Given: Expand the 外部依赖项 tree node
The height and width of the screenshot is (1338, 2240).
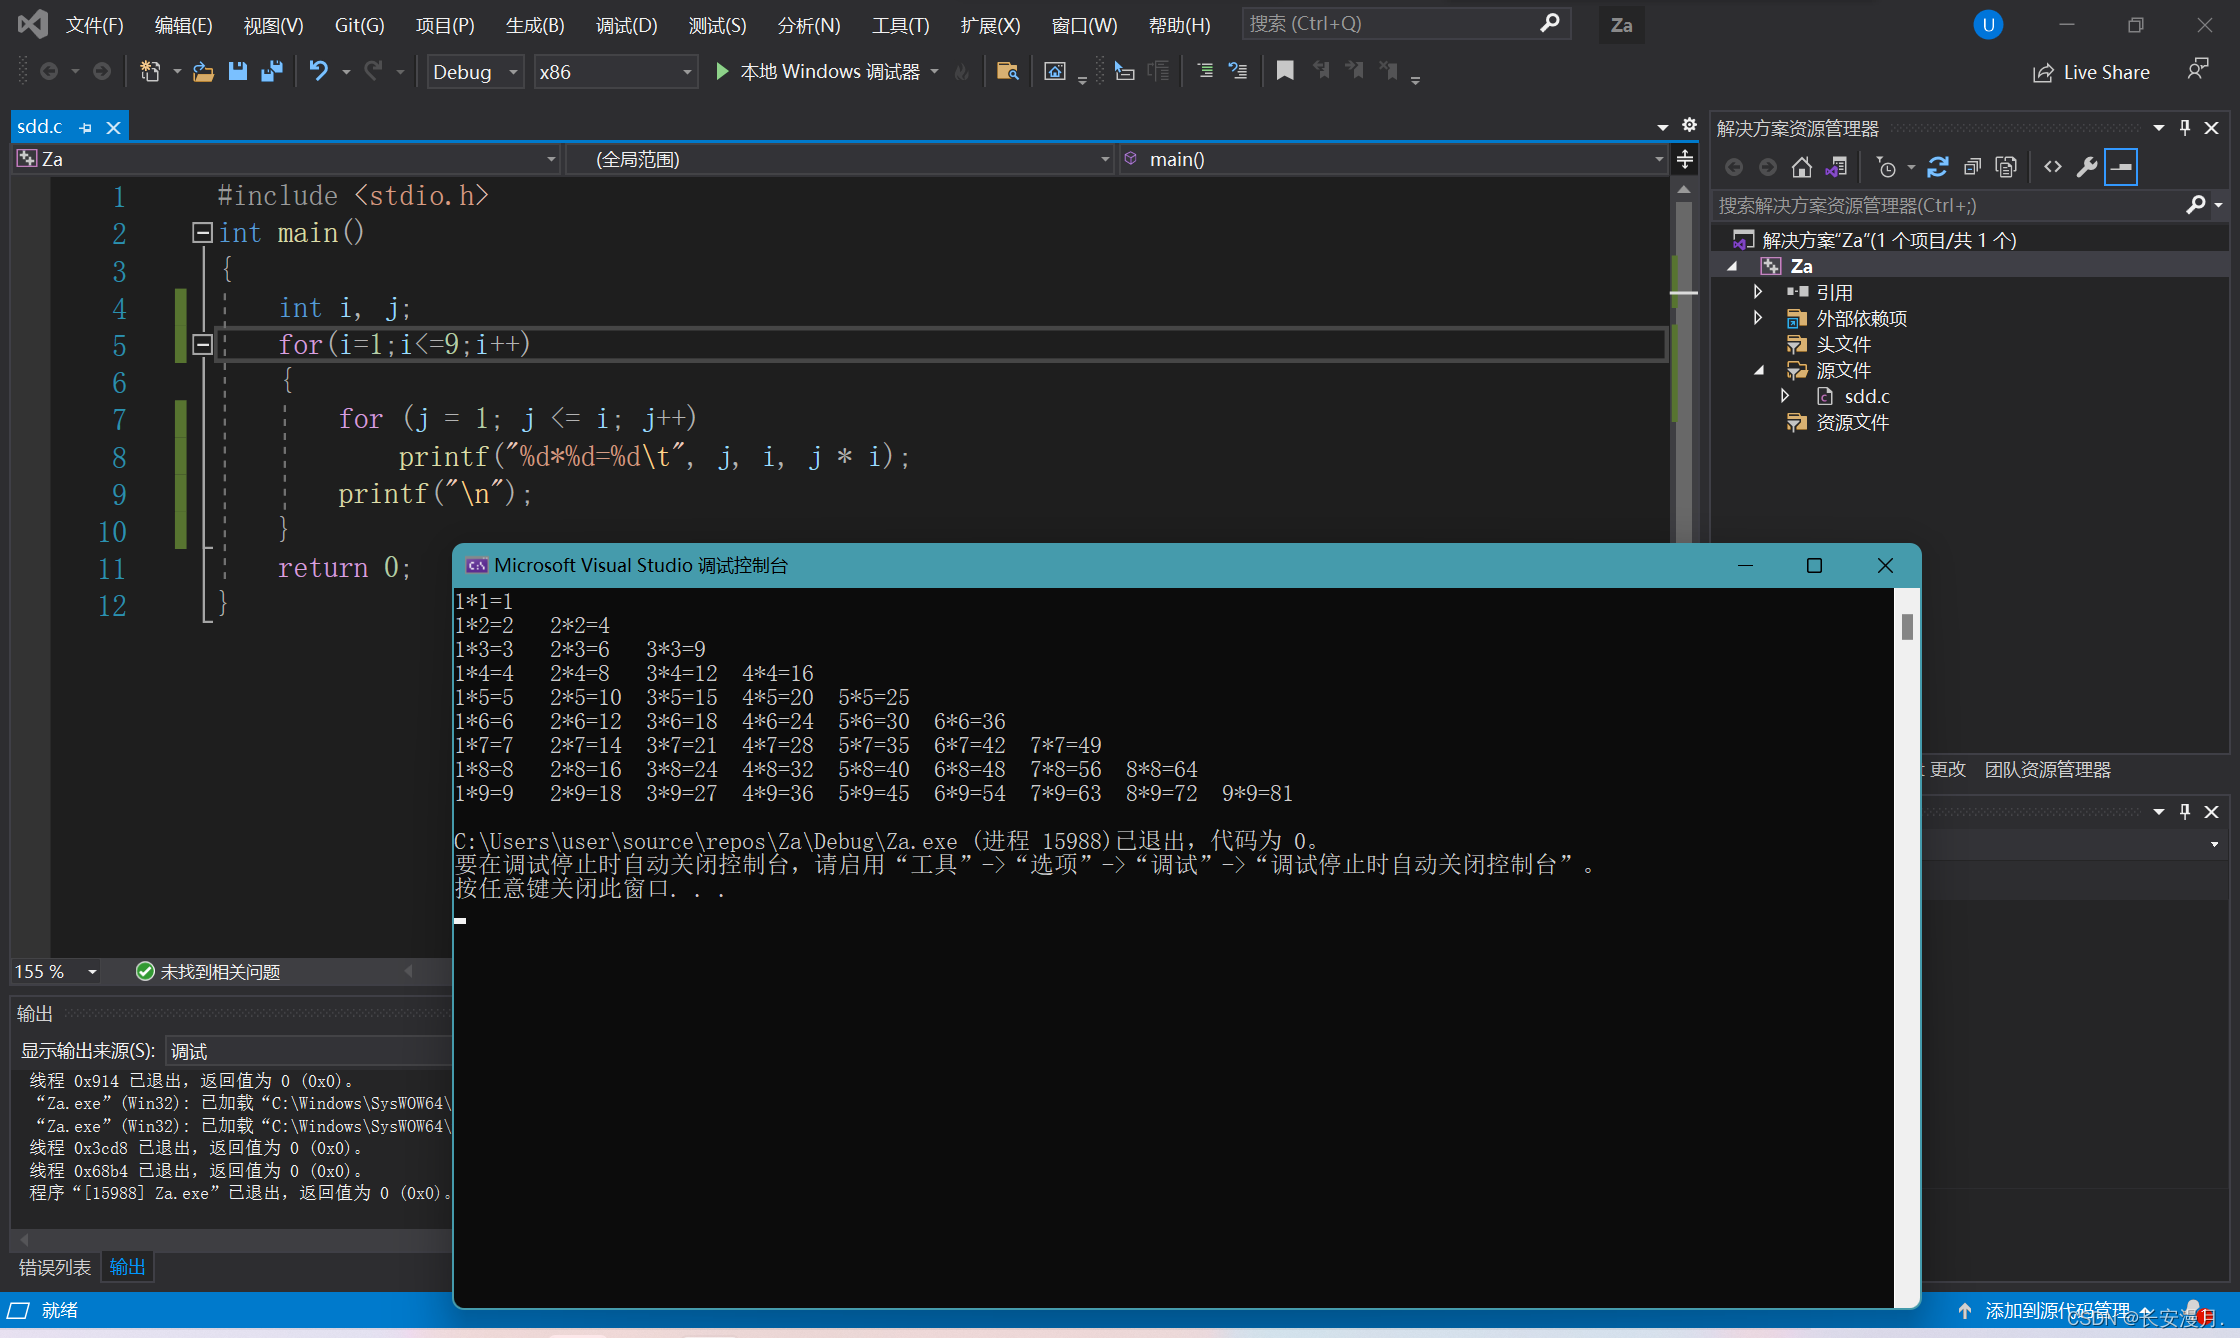Looking at the screenshot, I should coord(1758,318).
